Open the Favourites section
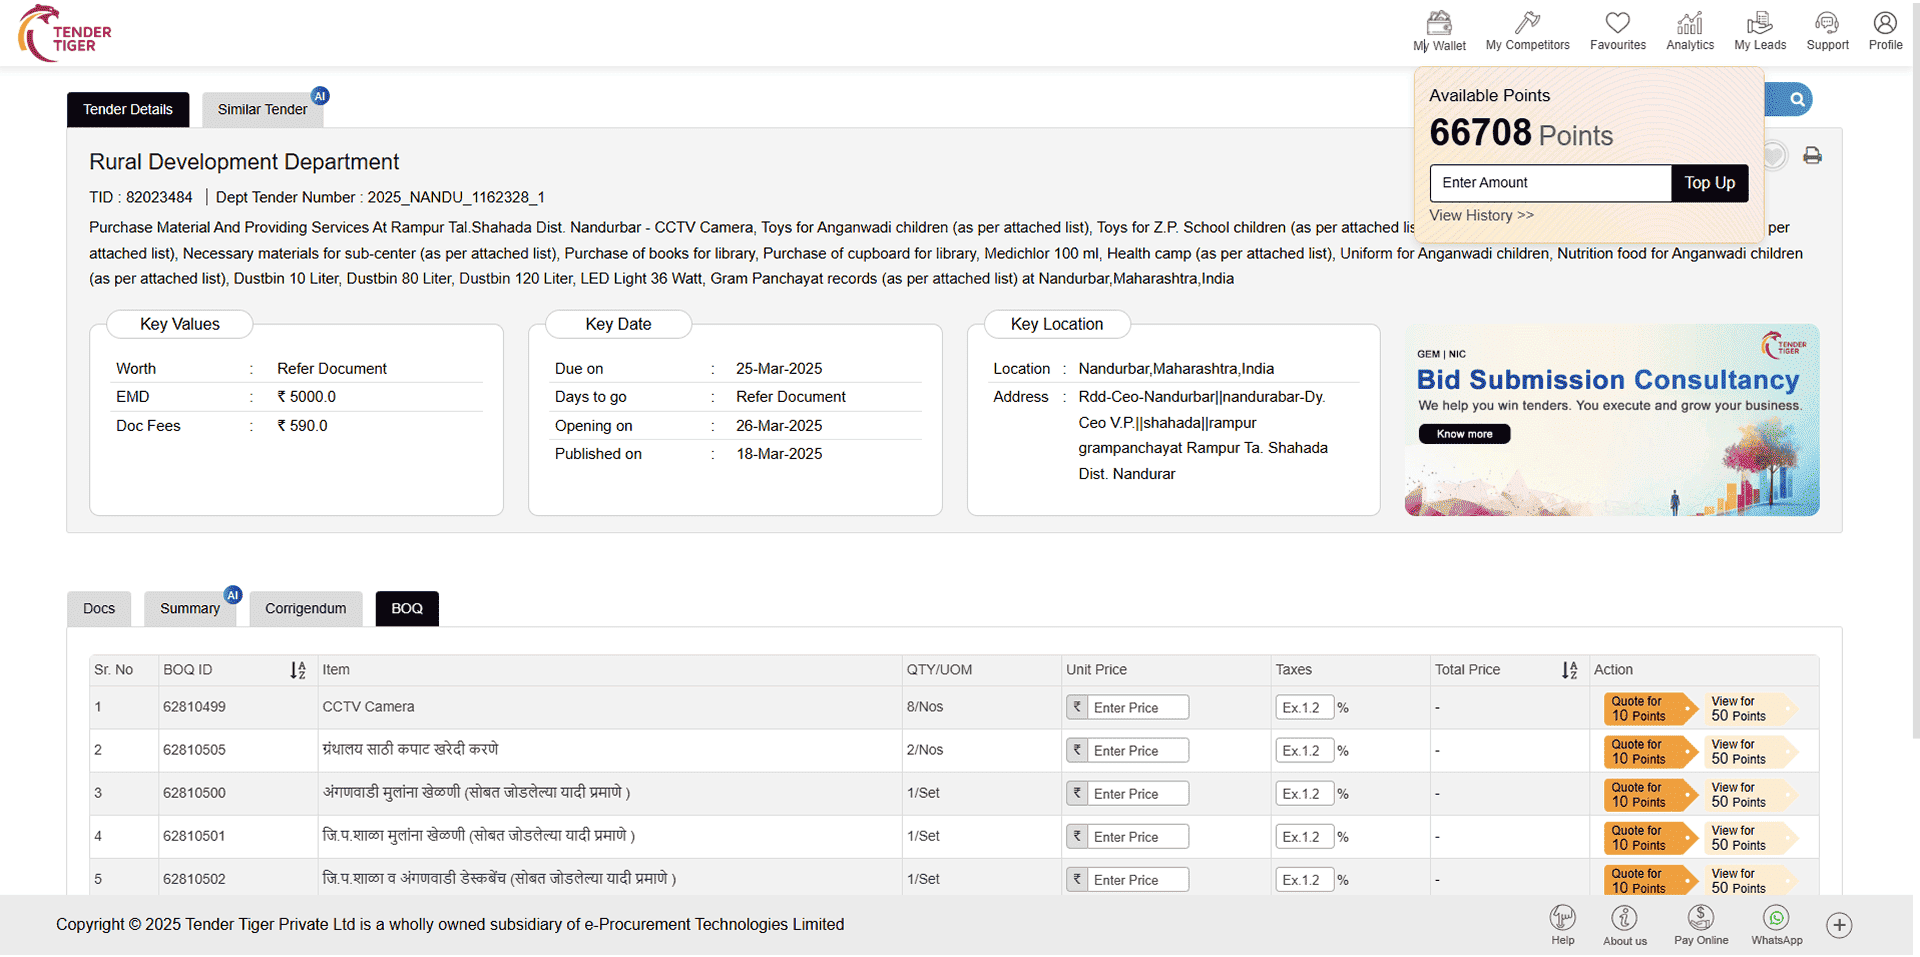Viewport: 1920px width, 957px height. pyautogui.click(x=1617, y=30)
